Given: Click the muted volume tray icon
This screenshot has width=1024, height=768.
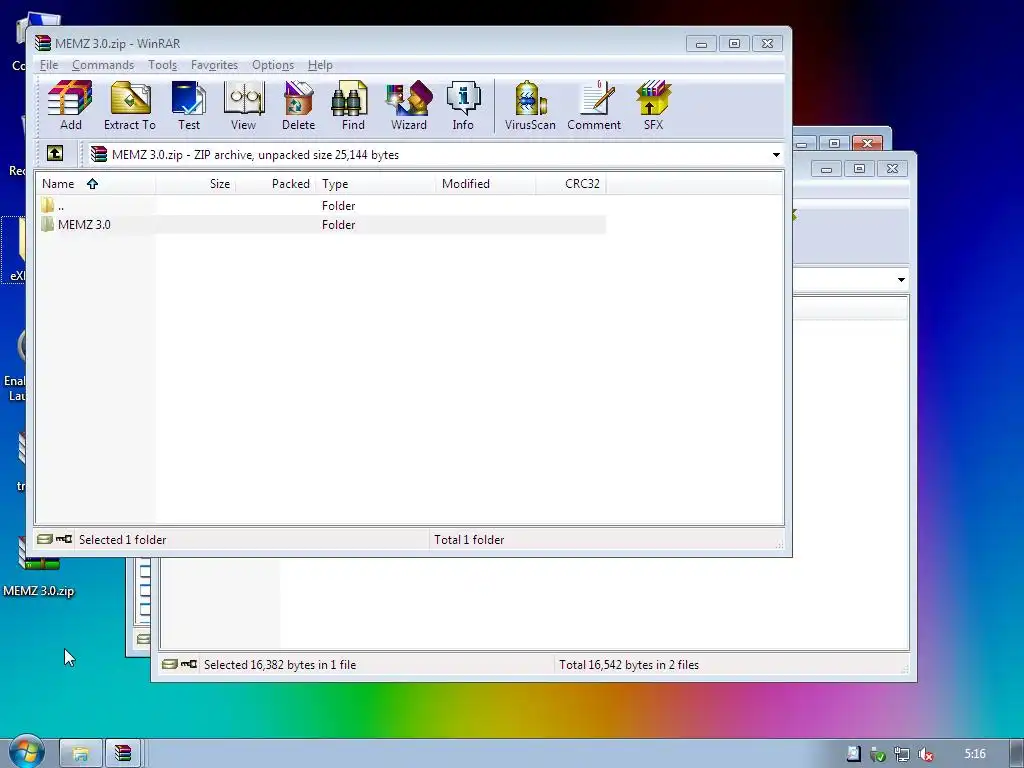Looking at the screenshot, I should [925, 754].
